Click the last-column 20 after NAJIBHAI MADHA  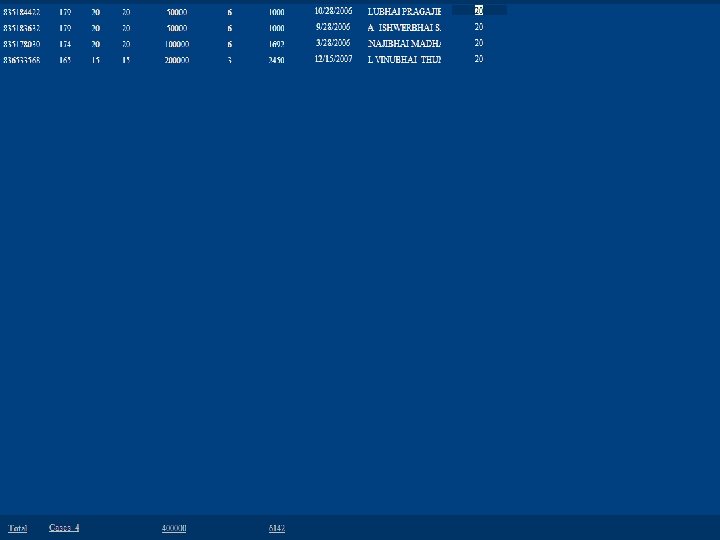[x=479, y=43]
